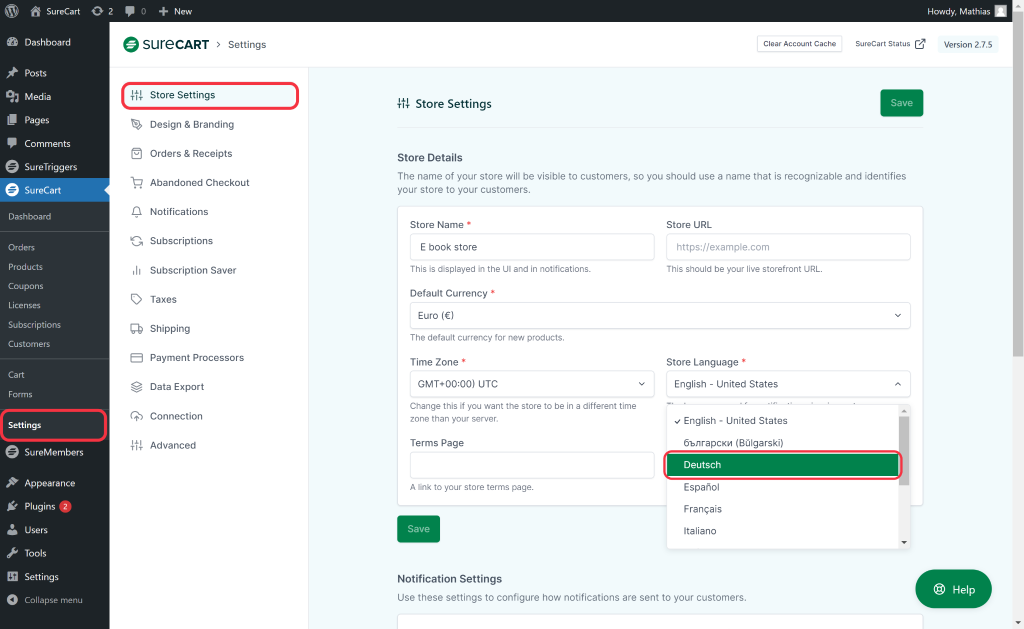This screenshot has width=1024, height=629.
Task: Click the Taxes tag icon in sidebar
Action: [137, 299]
